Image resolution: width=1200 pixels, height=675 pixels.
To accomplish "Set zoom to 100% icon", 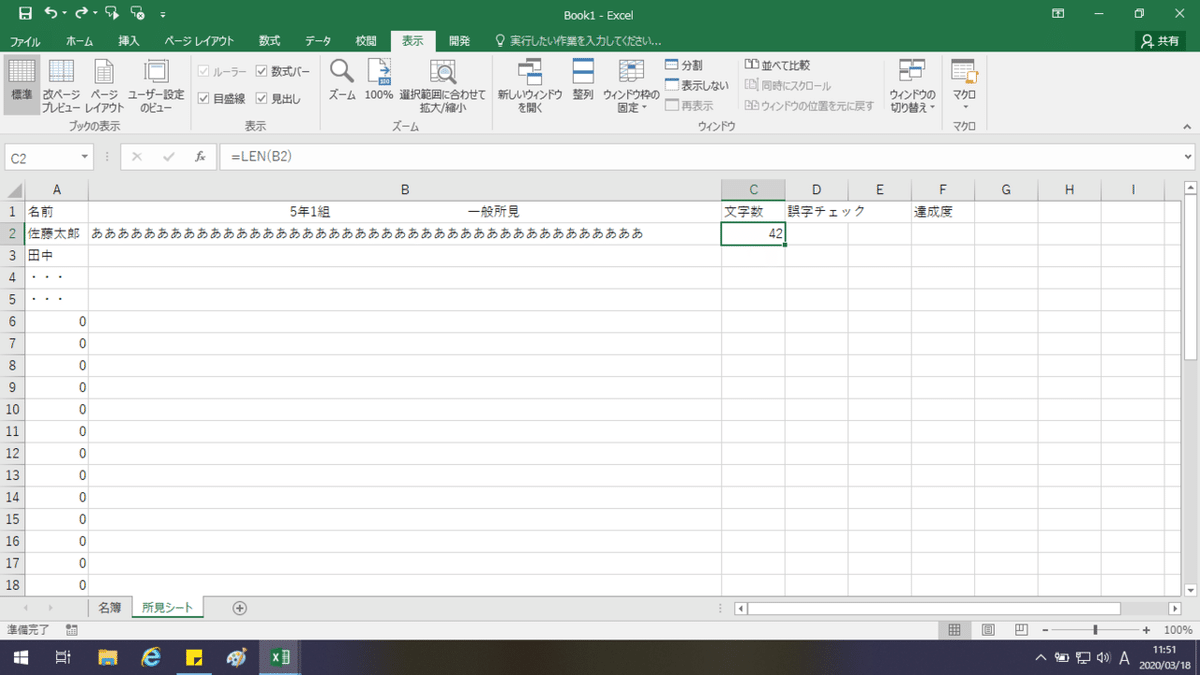I will point(379,80).
